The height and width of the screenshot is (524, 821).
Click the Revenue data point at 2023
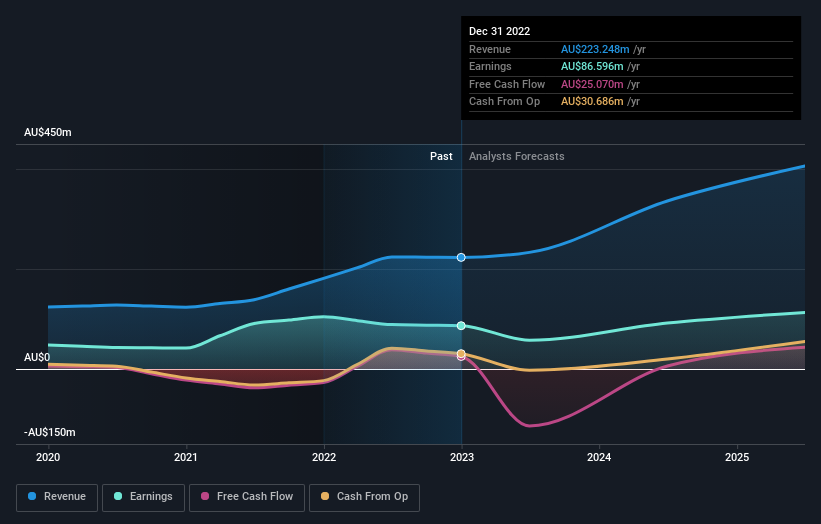(461, 258)
